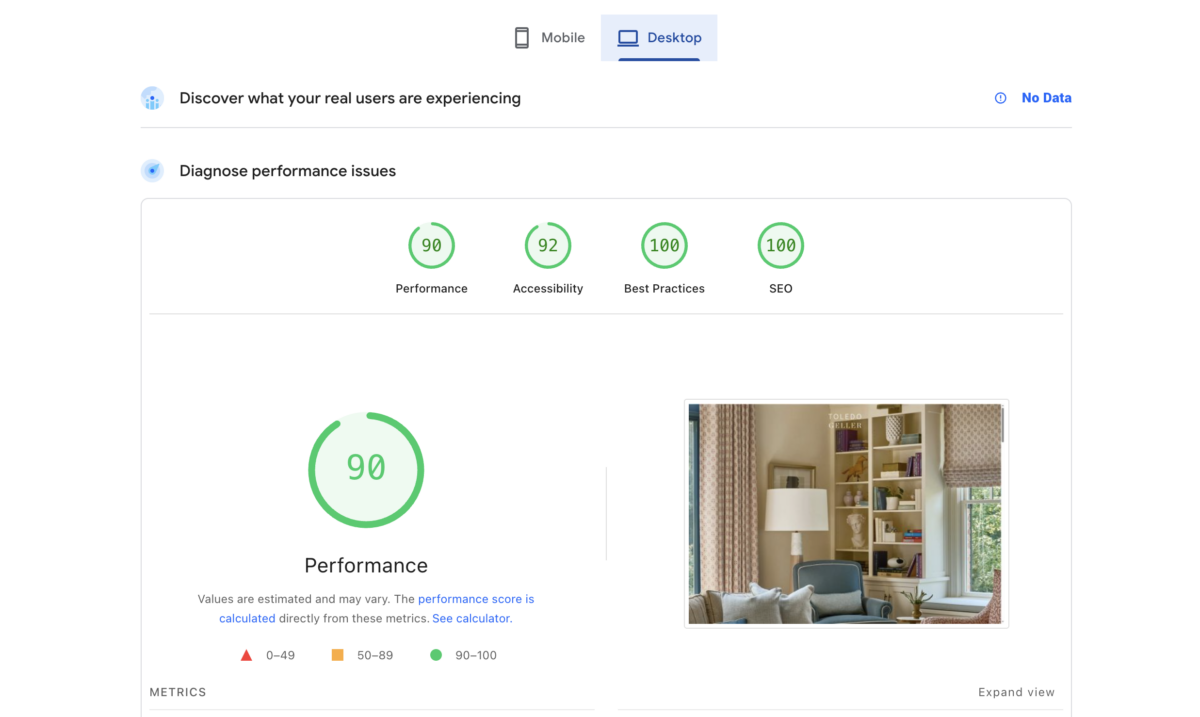
Task: Click the large Performance title under gauge
Action: 366,565
